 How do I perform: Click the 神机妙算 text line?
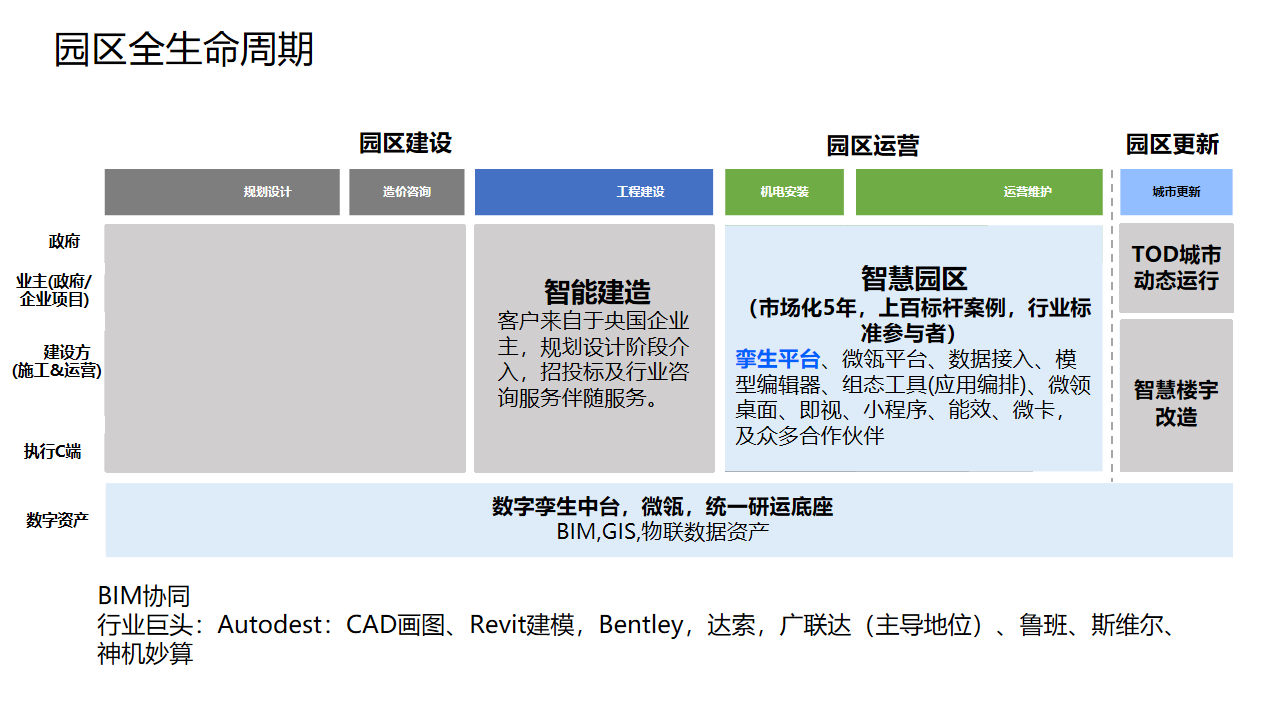click(145, 654)
